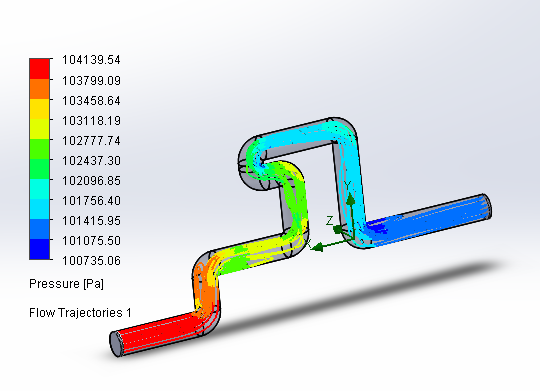Click the legend value 104139.54
Image resolution: width=540 pixels, height=391 pixels.
(91, 60)
